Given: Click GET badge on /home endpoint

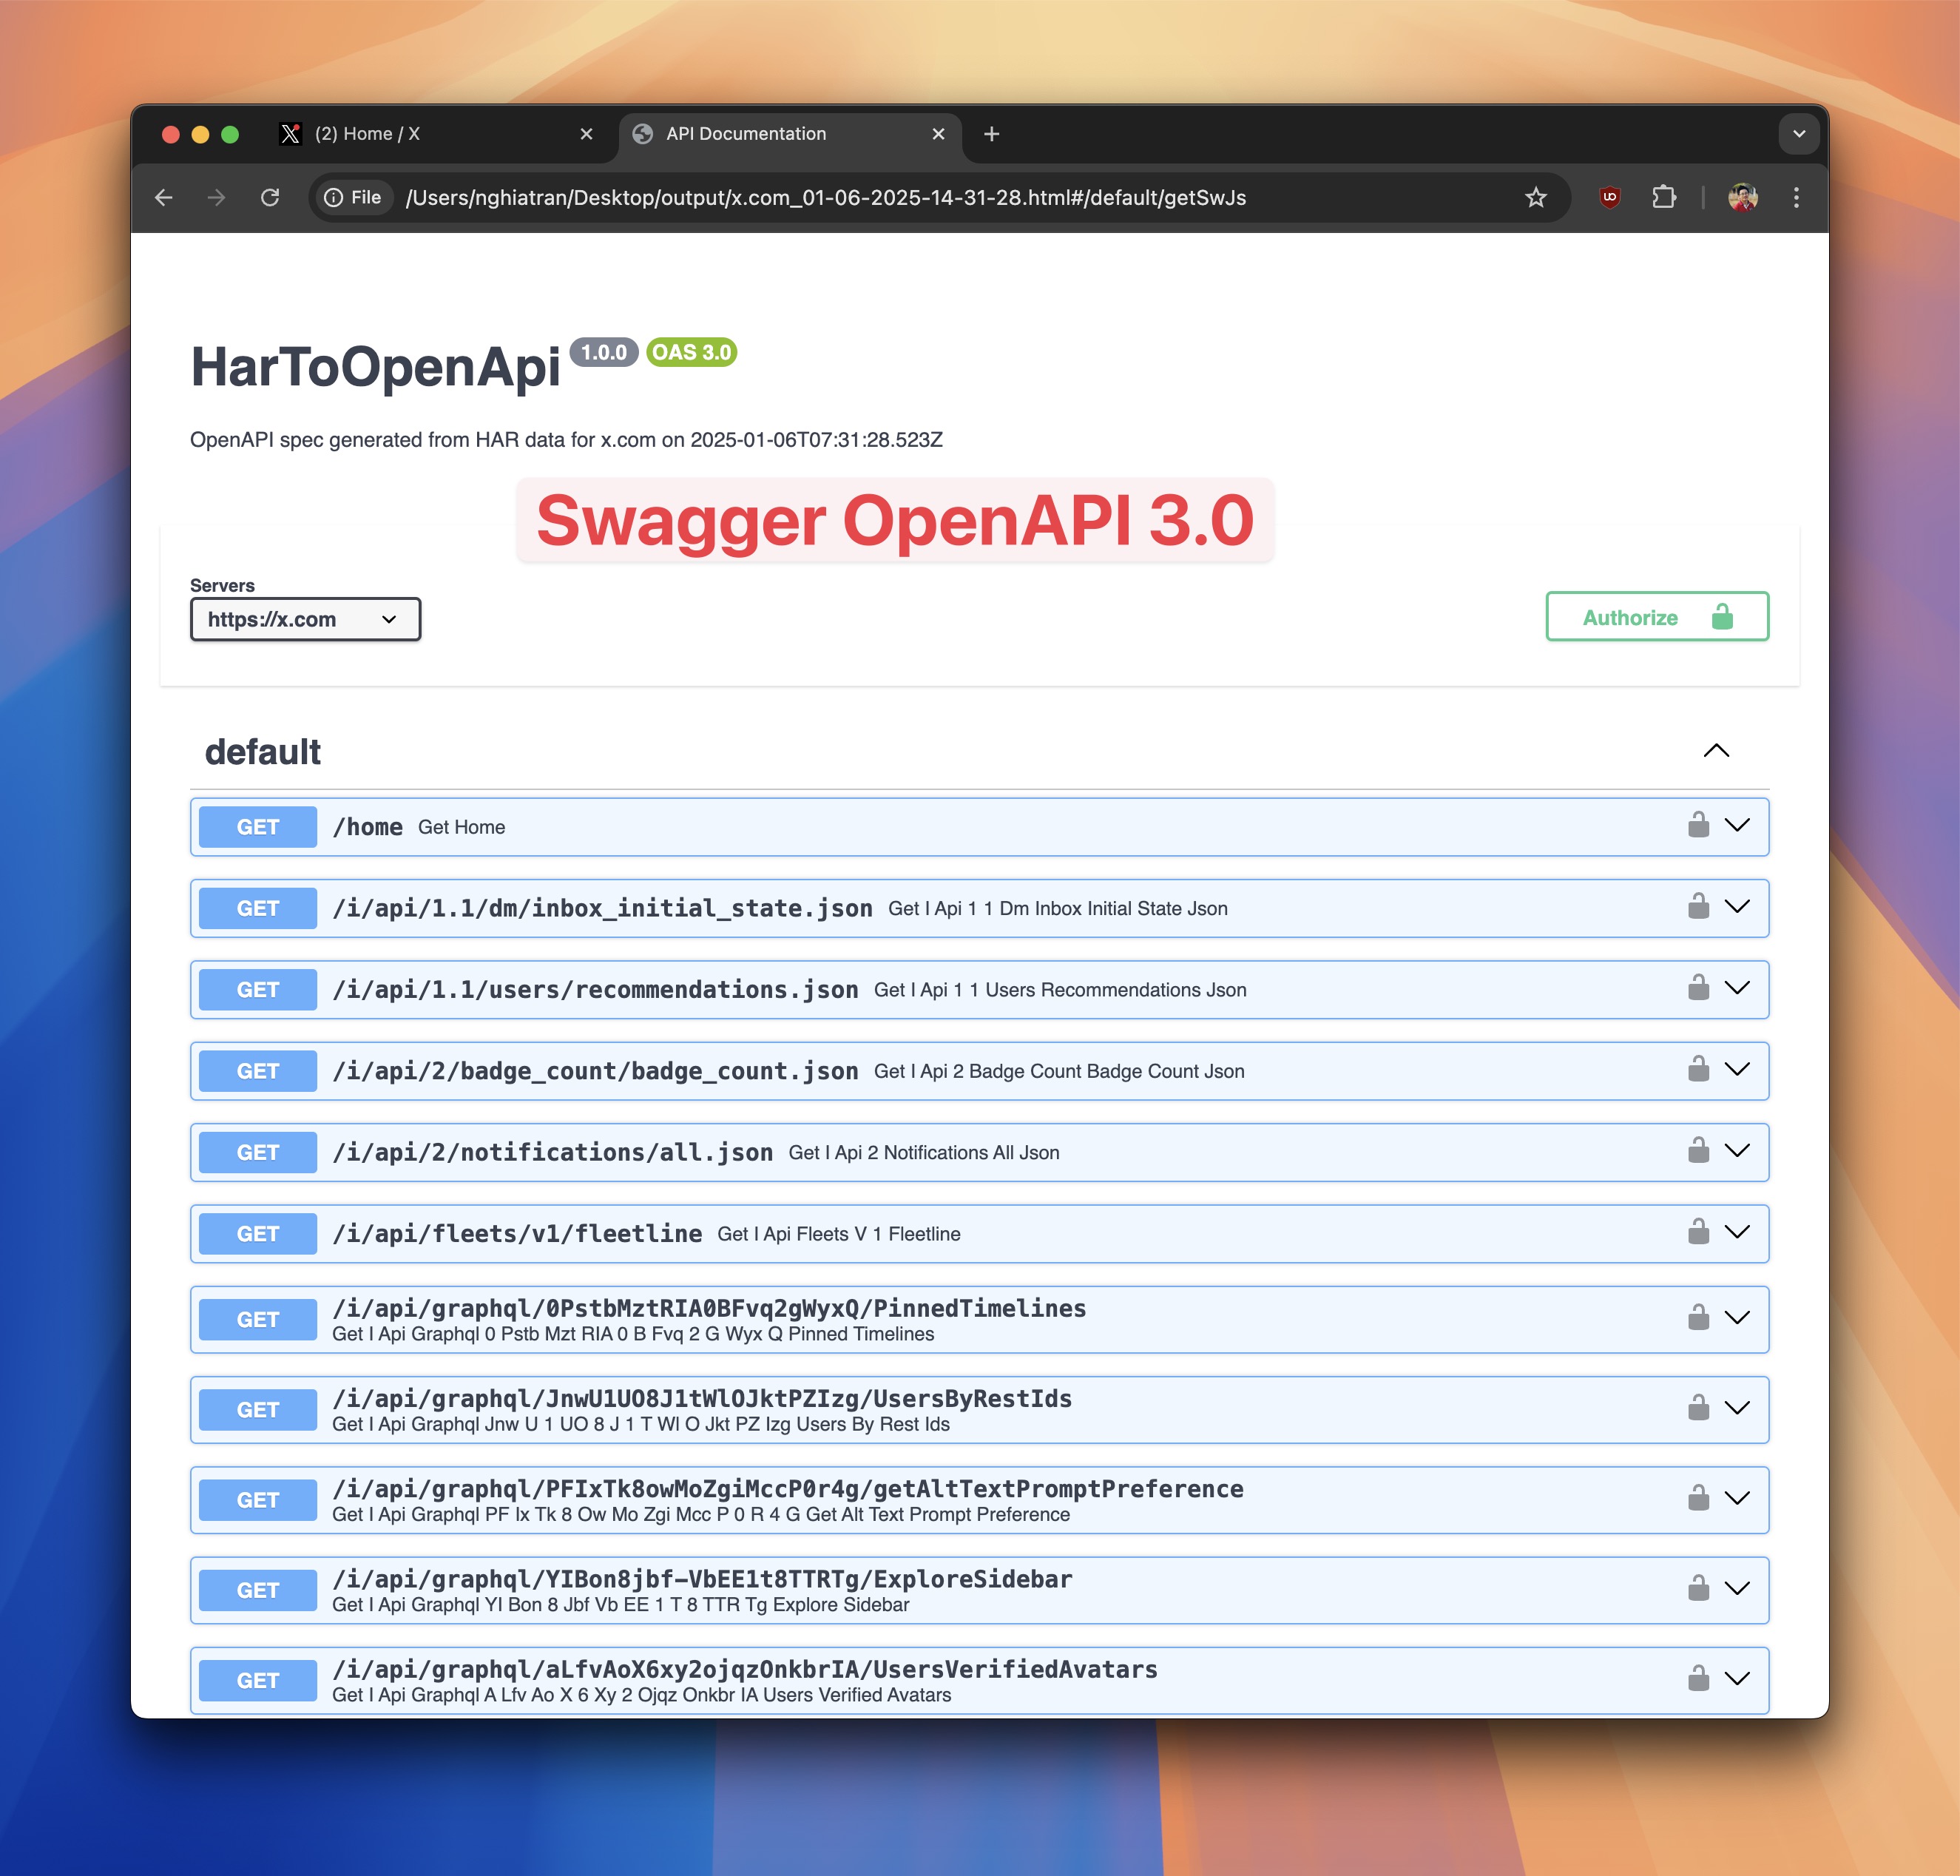Looking at the screenshot, I should [x=258, y=827].
